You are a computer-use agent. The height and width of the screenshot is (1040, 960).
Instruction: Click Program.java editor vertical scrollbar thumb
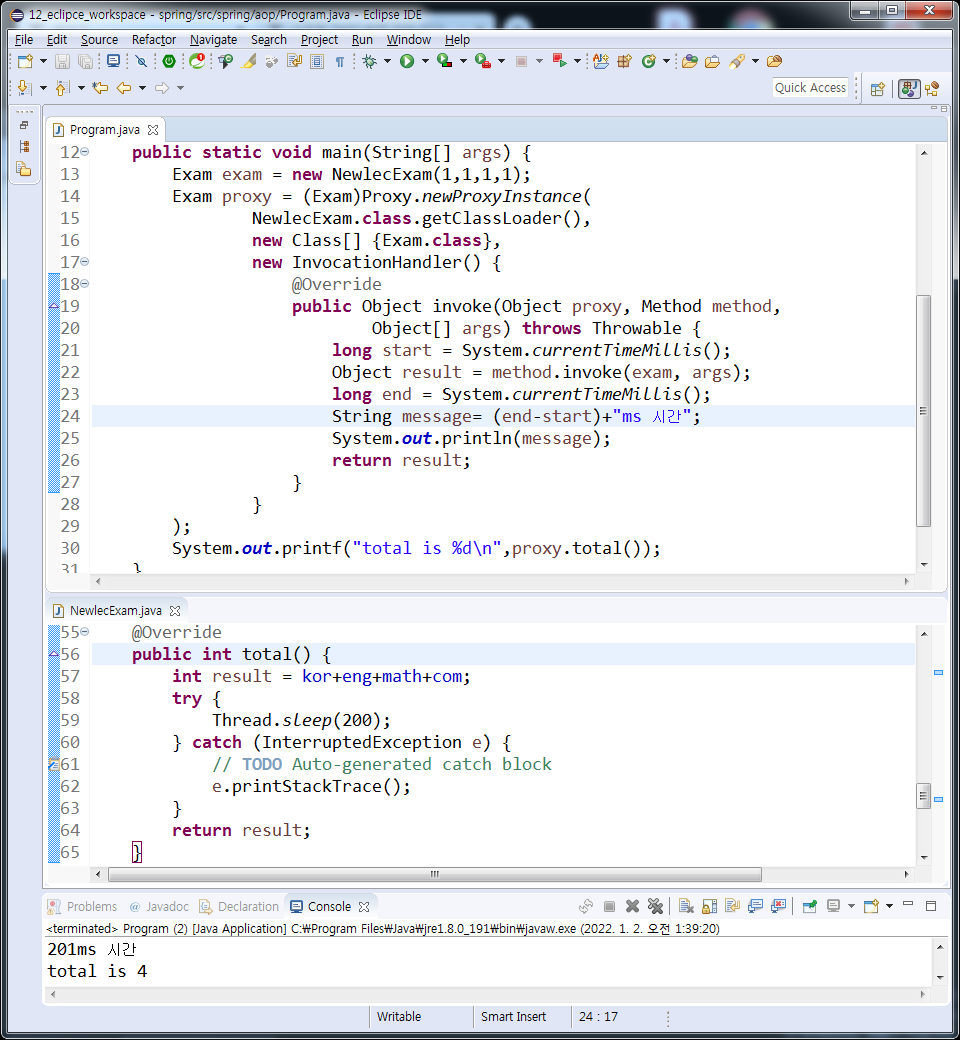[923, 411]
